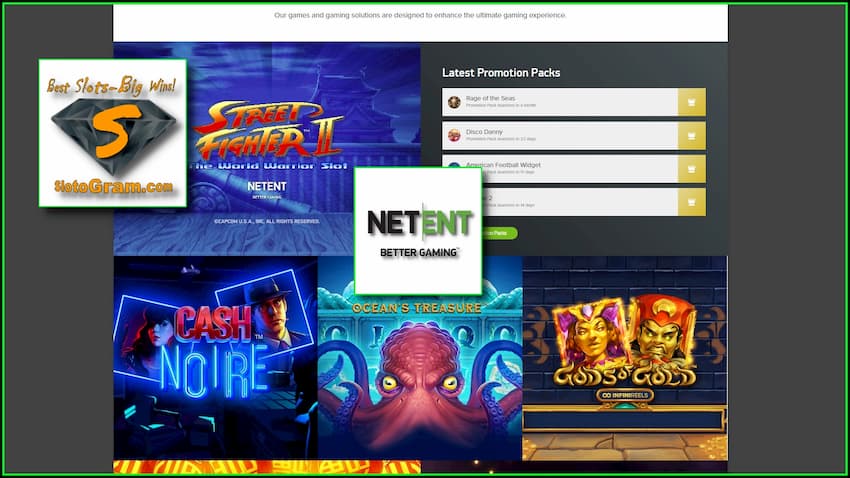Open the Rage of the Seas round avatar
Screen dimensions: 850x478
coord(454,102)
